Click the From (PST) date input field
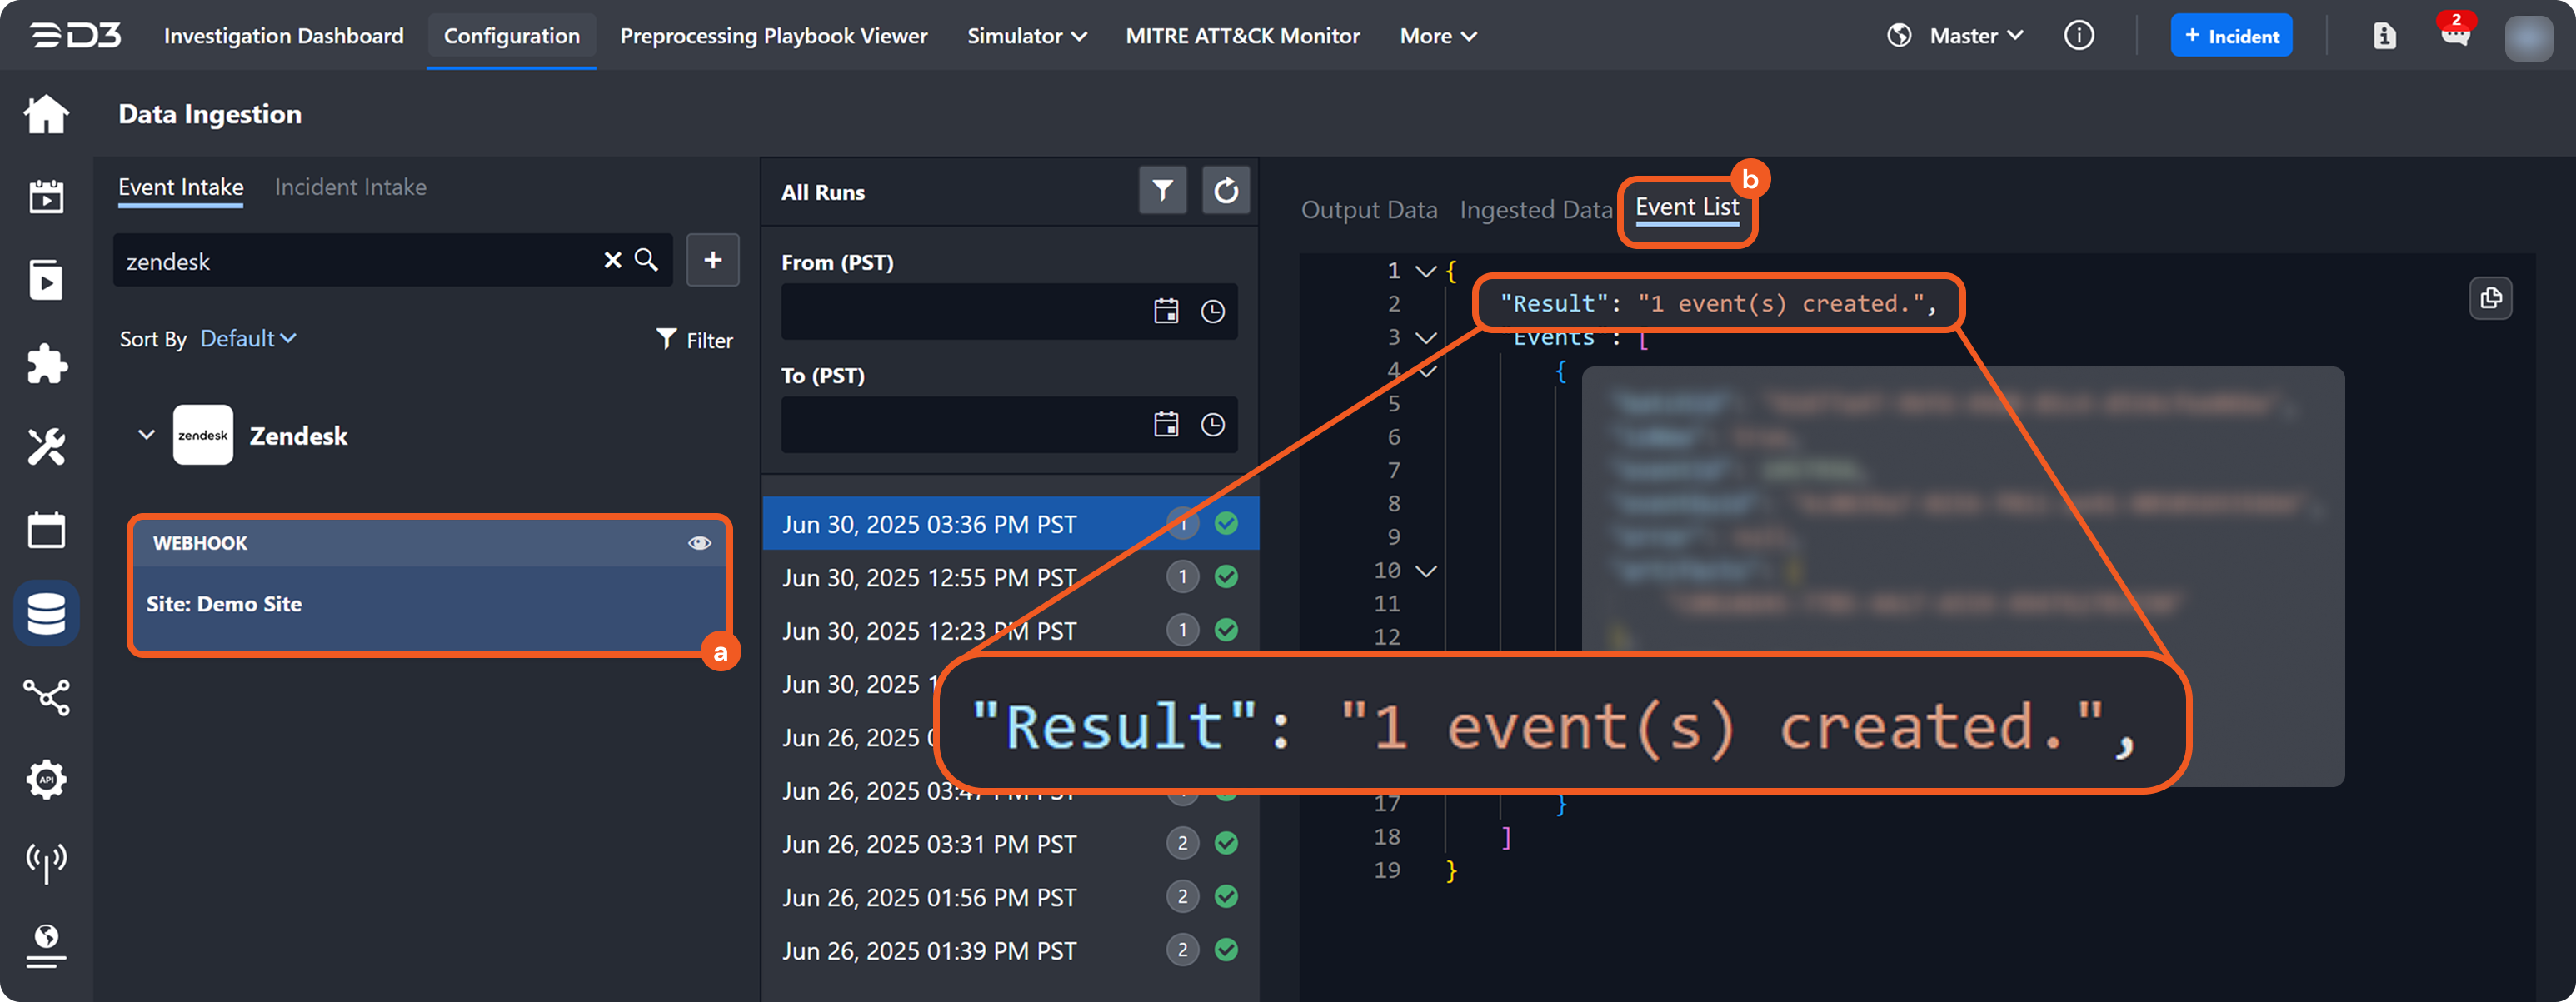This screenshot has width=2576, height=1002. coord(1009,312)
